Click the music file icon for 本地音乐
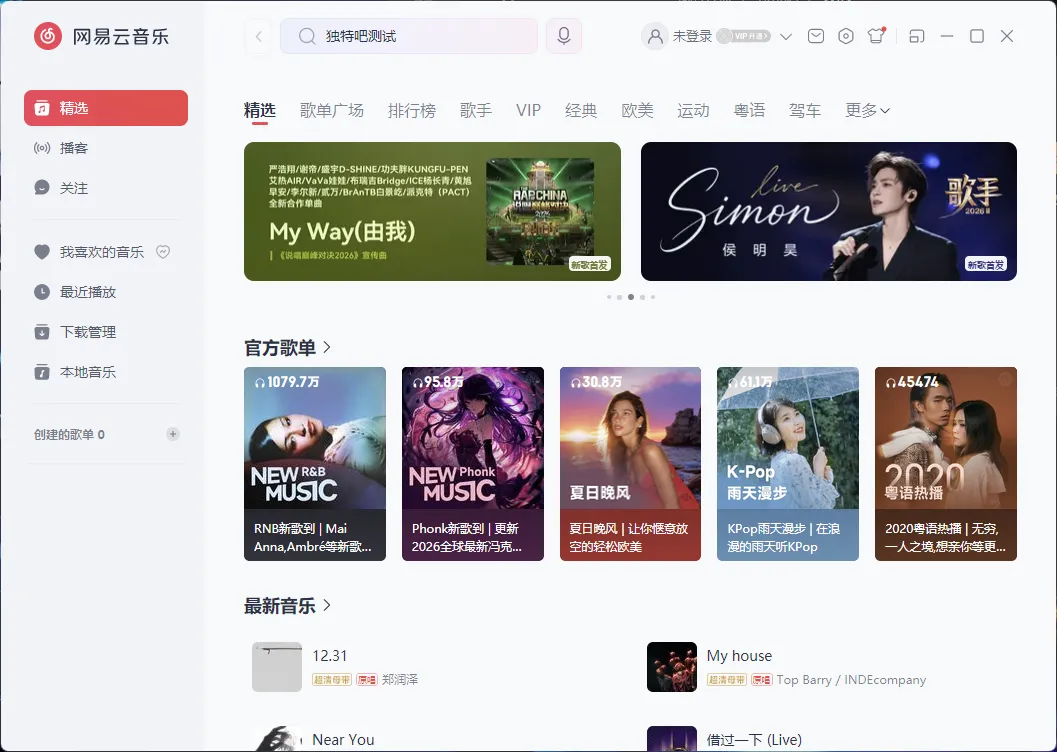Screen dimensions: 1057x752 (42, 371)
